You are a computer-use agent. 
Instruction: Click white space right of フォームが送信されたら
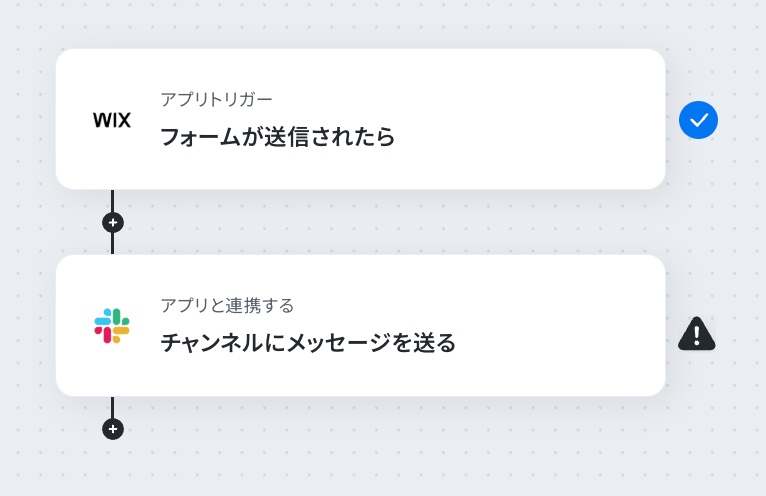(x=528, y=137)
